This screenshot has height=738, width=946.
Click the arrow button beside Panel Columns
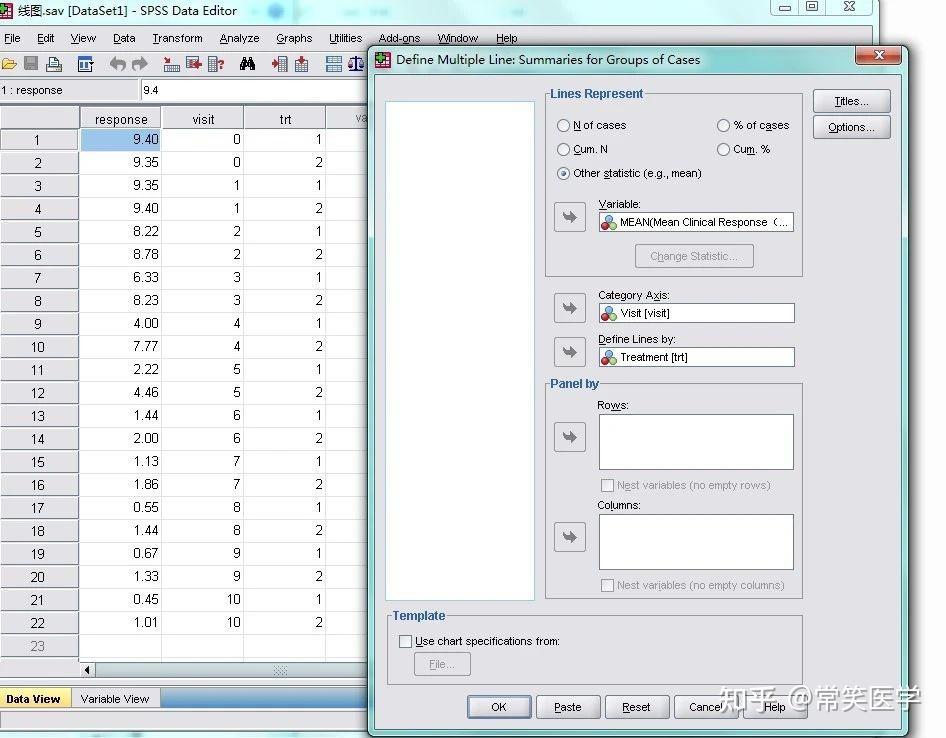(570, 537)
